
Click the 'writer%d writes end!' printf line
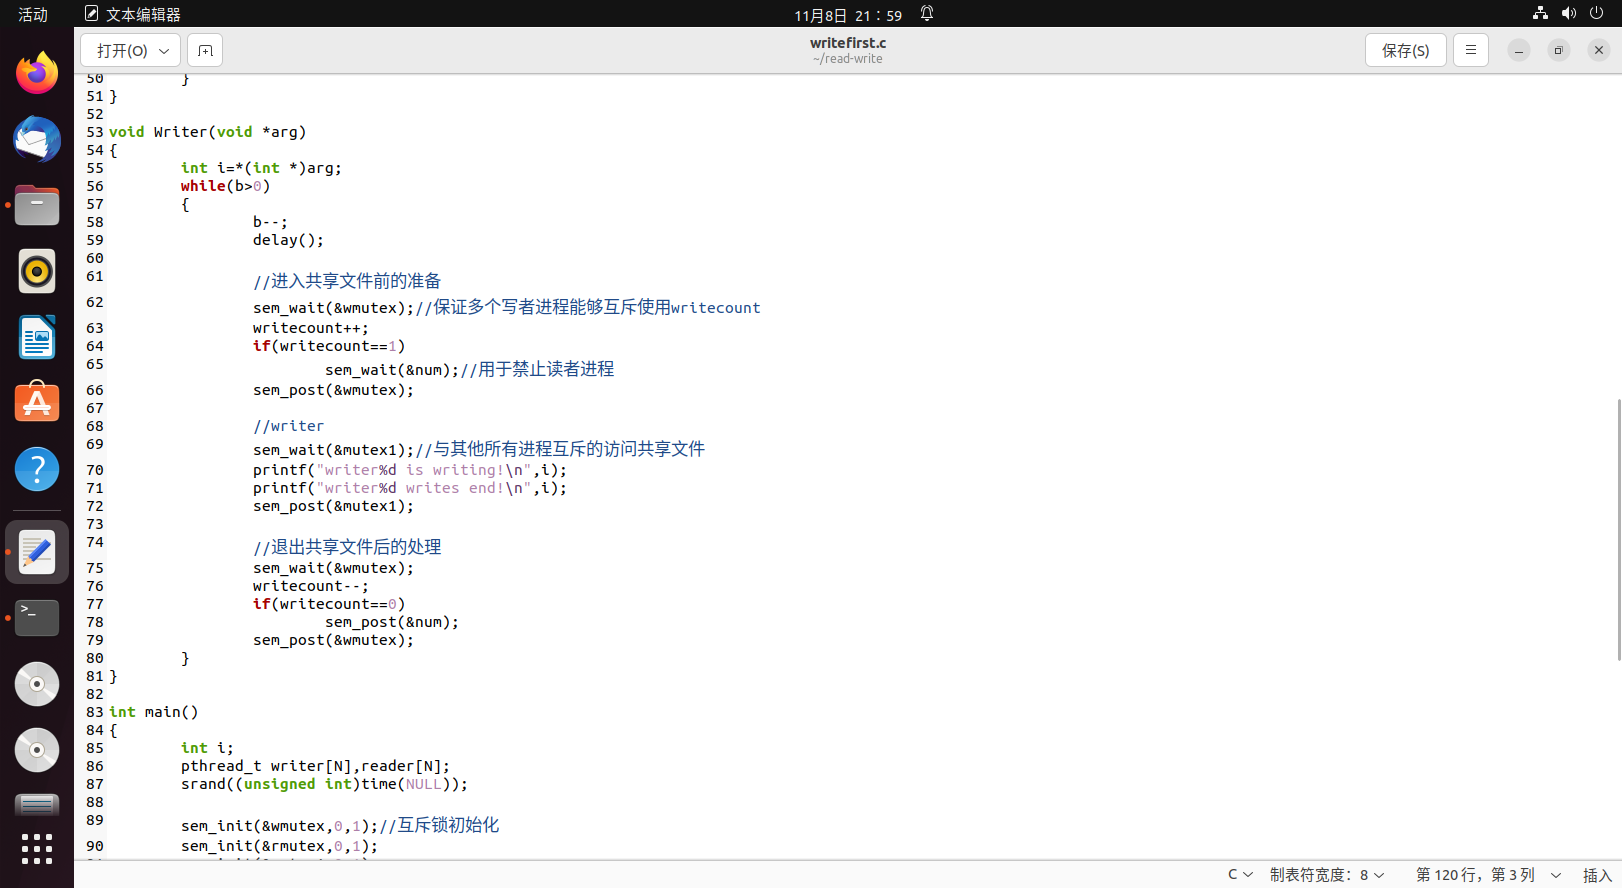pos(410,488)
